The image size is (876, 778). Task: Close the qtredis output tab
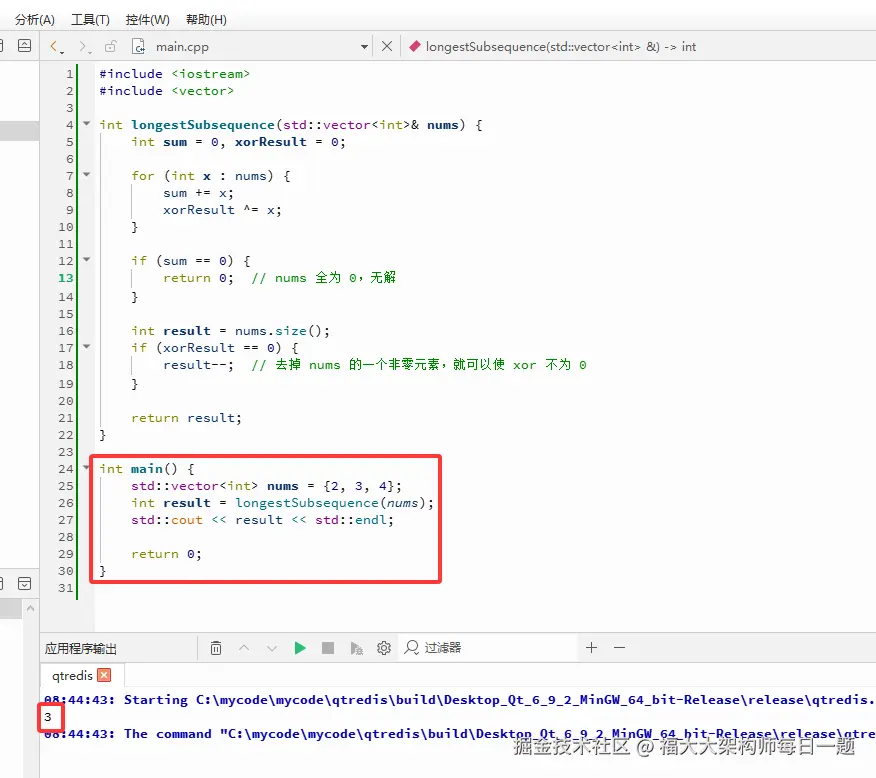pyautogui.click(x=104, y=675)
